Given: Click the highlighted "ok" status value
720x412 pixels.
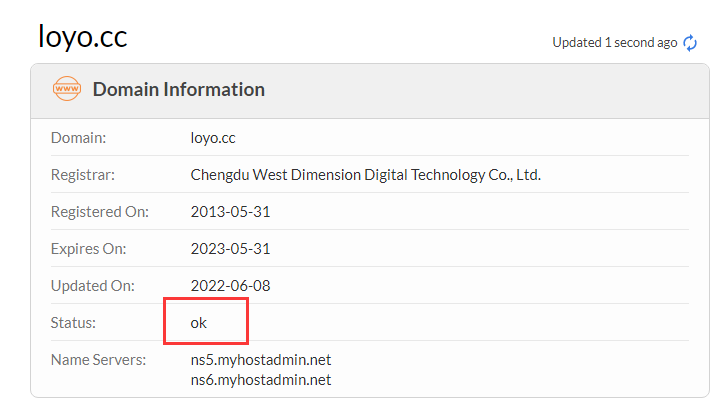Looking at the screenshot, I should (199, 323).
